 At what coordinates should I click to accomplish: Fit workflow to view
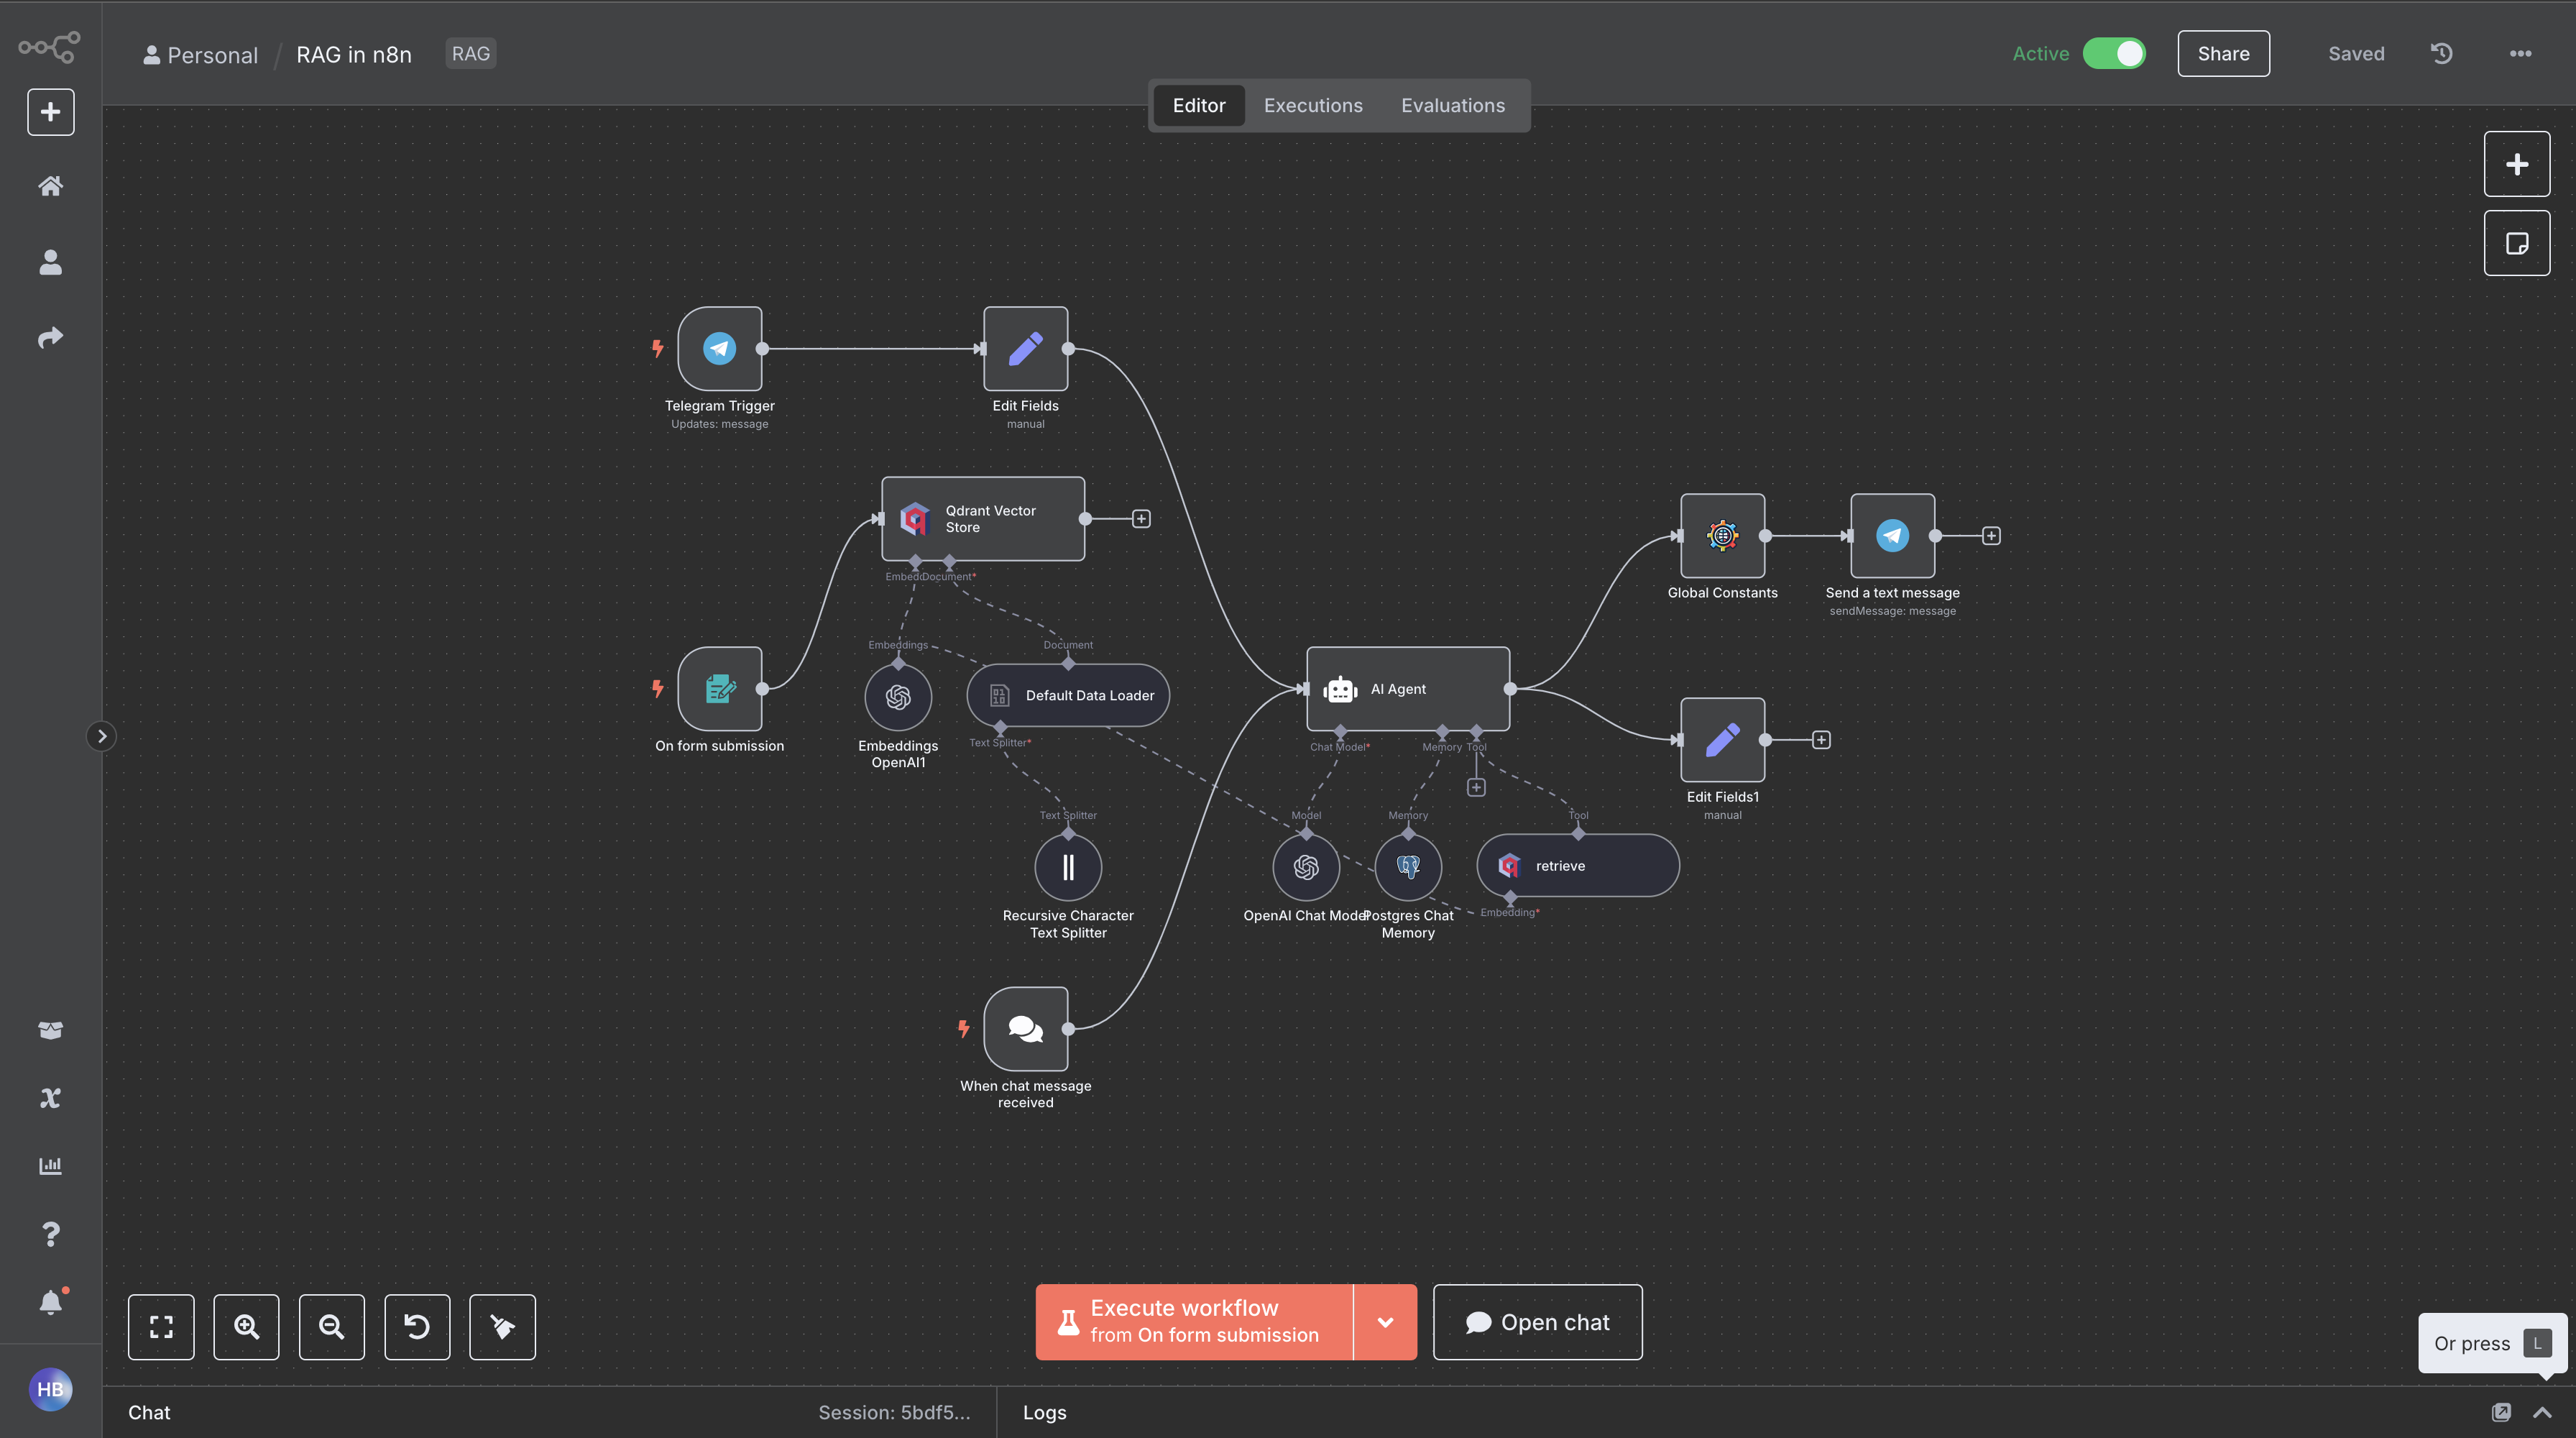(x=161, y=1327)
